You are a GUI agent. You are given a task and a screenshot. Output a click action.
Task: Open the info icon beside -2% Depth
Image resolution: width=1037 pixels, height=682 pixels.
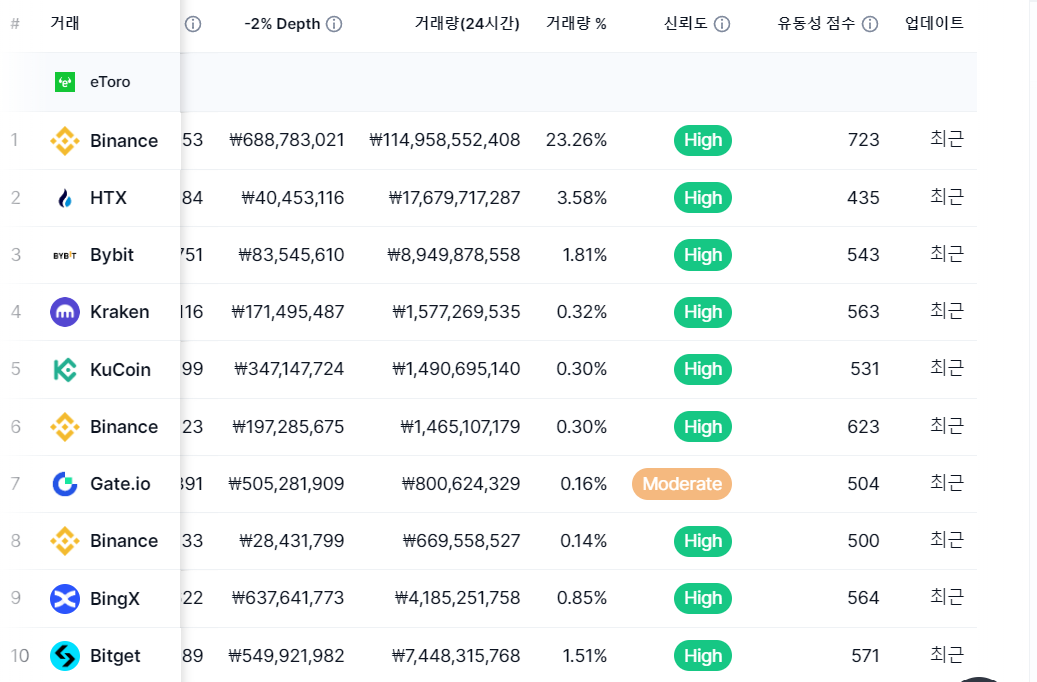tap(335, 24)
